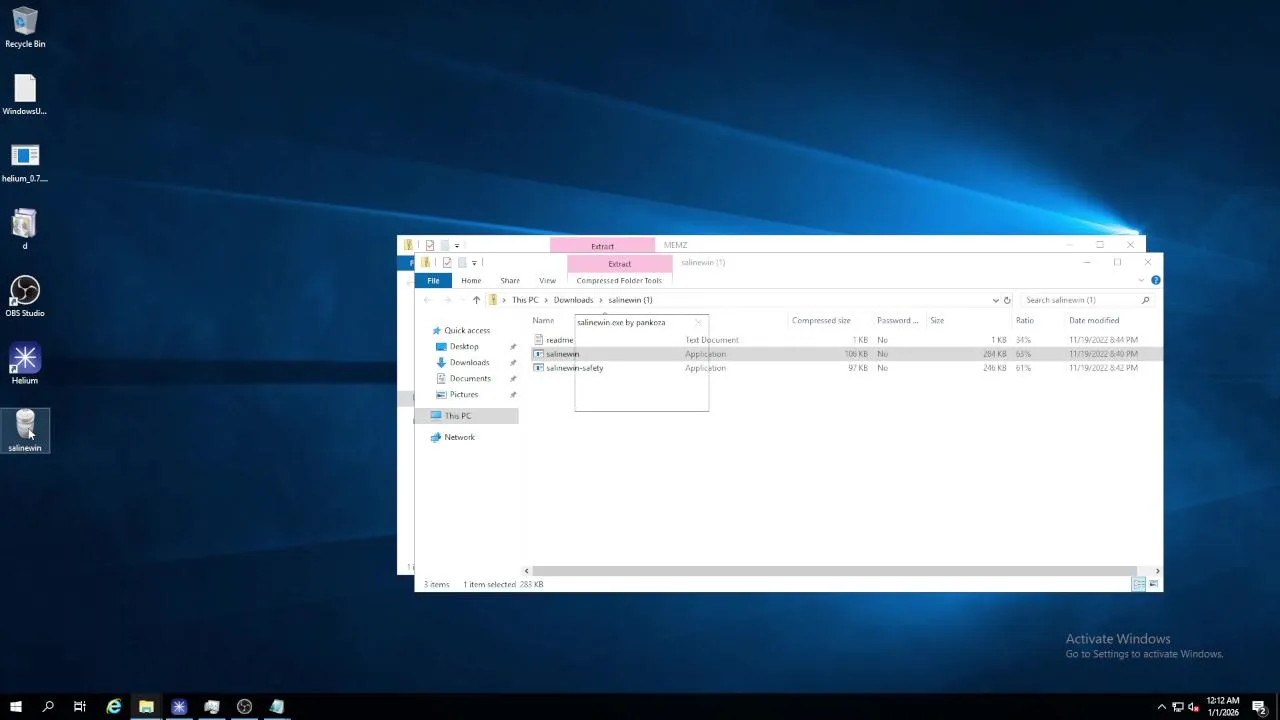The image size is (1280, 720).
Task: Select the salinewin-safety file name
Action: coord(575,368)
